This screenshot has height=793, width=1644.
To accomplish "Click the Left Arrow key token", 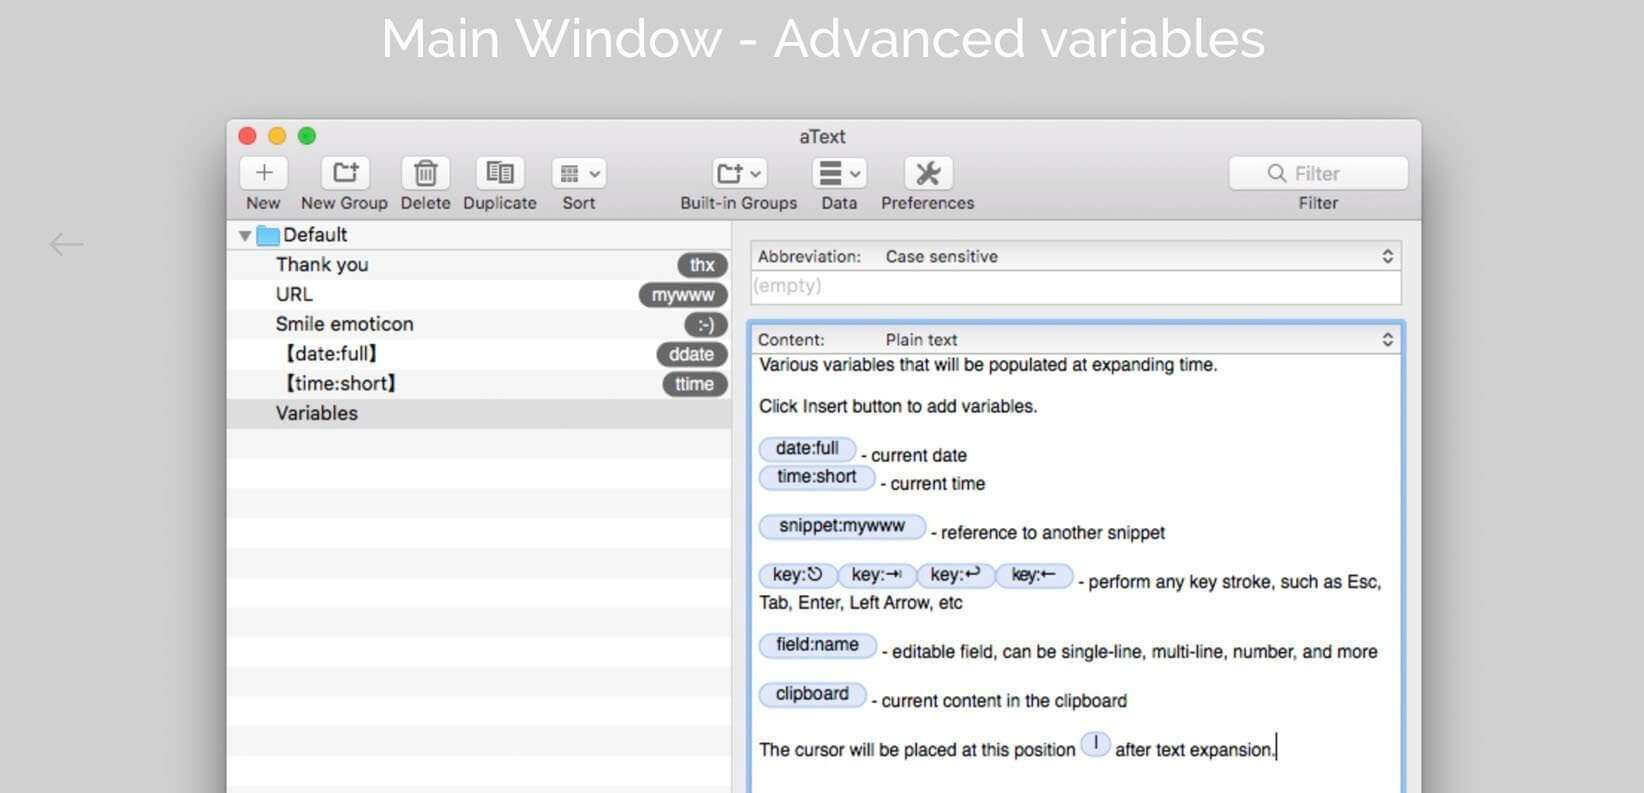I will pos(1034,575).
